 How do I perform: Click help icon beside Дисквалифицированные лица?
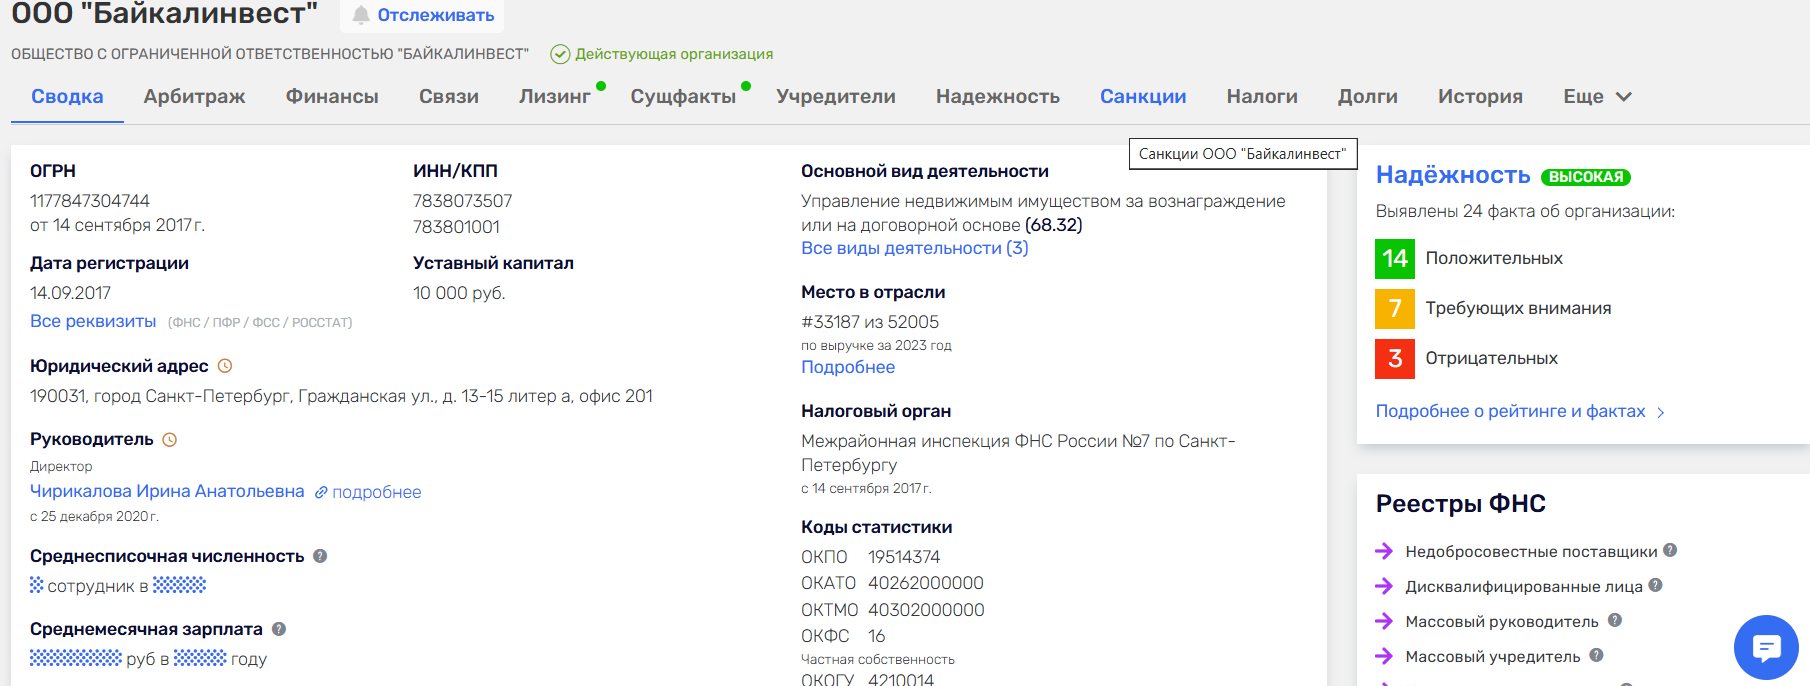1655,586
